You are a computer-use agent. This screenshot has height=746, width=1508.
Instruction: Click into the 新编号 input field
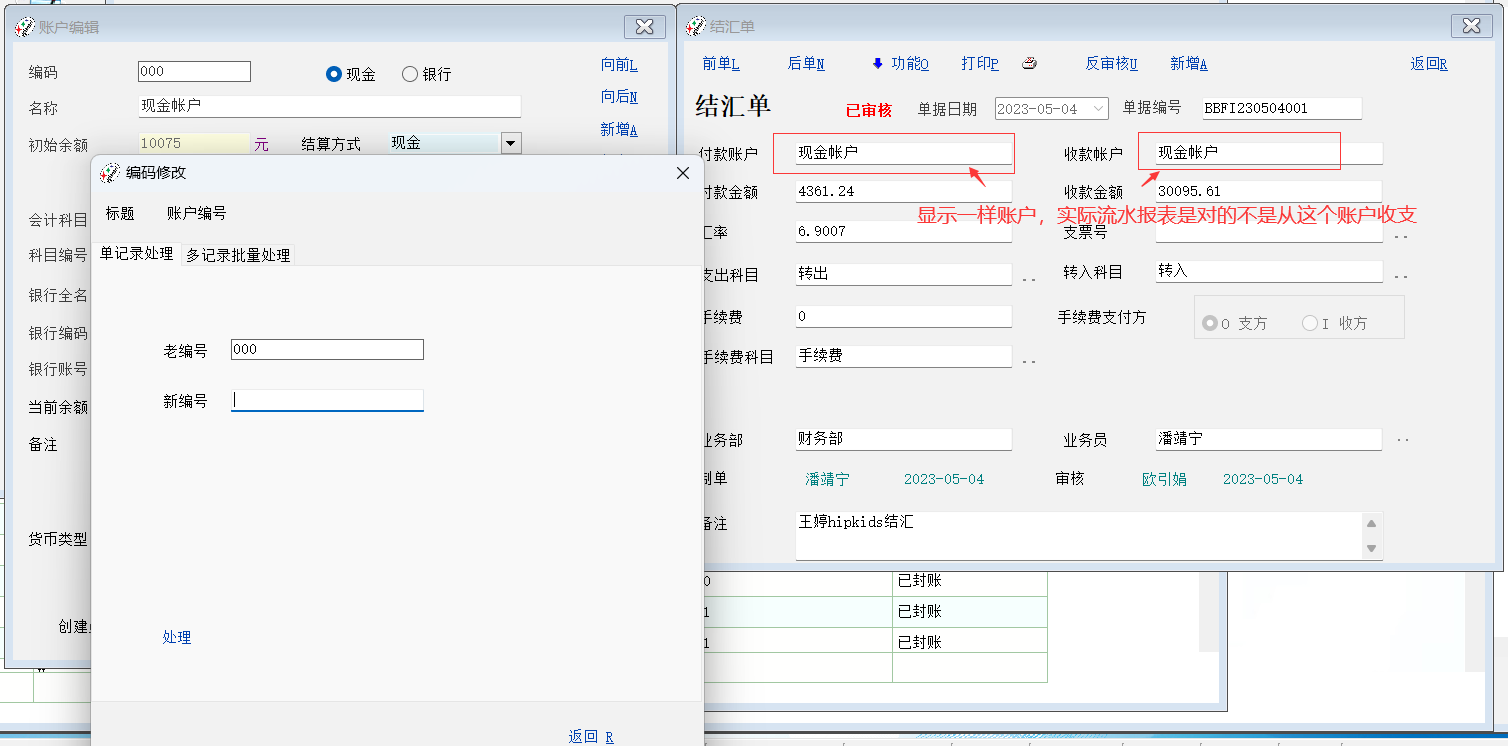coord(327,400)
